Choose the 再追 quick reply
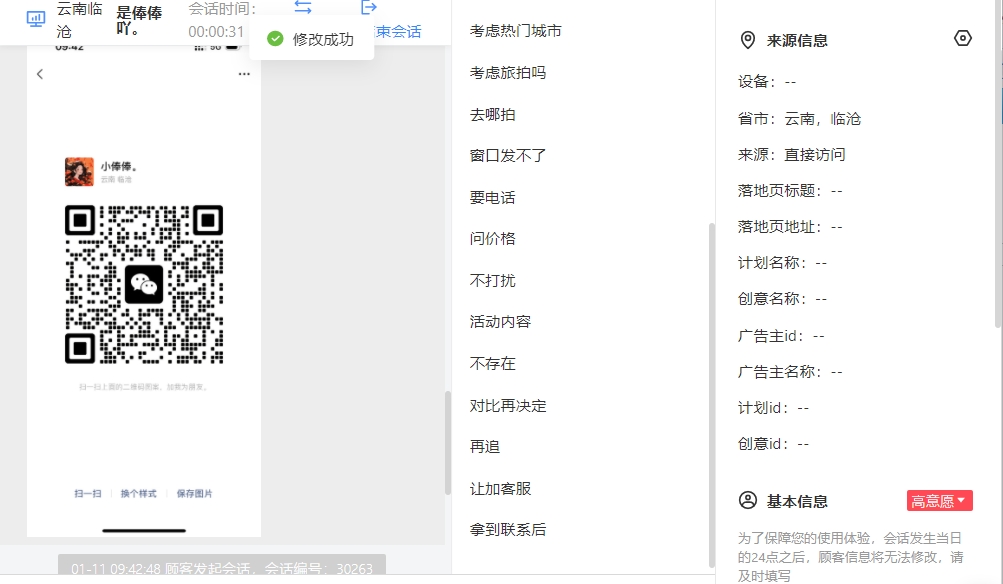1003x584 pixels. coord(485,446)
